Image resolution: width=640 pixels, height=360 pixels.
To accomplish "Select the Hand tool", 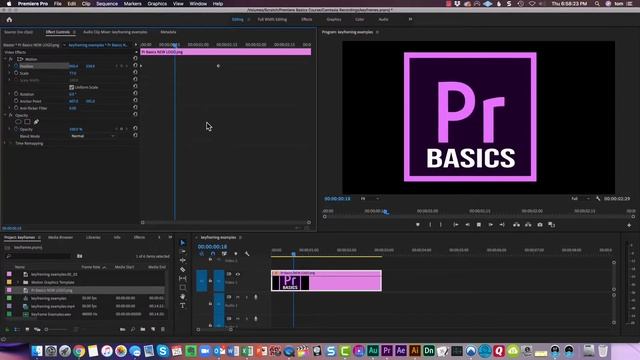I will [x=182, y=297].
